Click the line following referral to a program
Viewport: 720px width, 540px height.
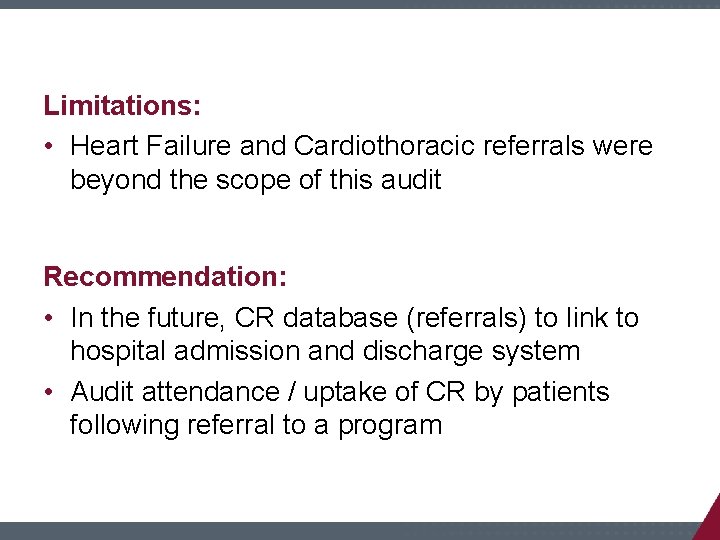pyautogui.click(x=256, y=425)
